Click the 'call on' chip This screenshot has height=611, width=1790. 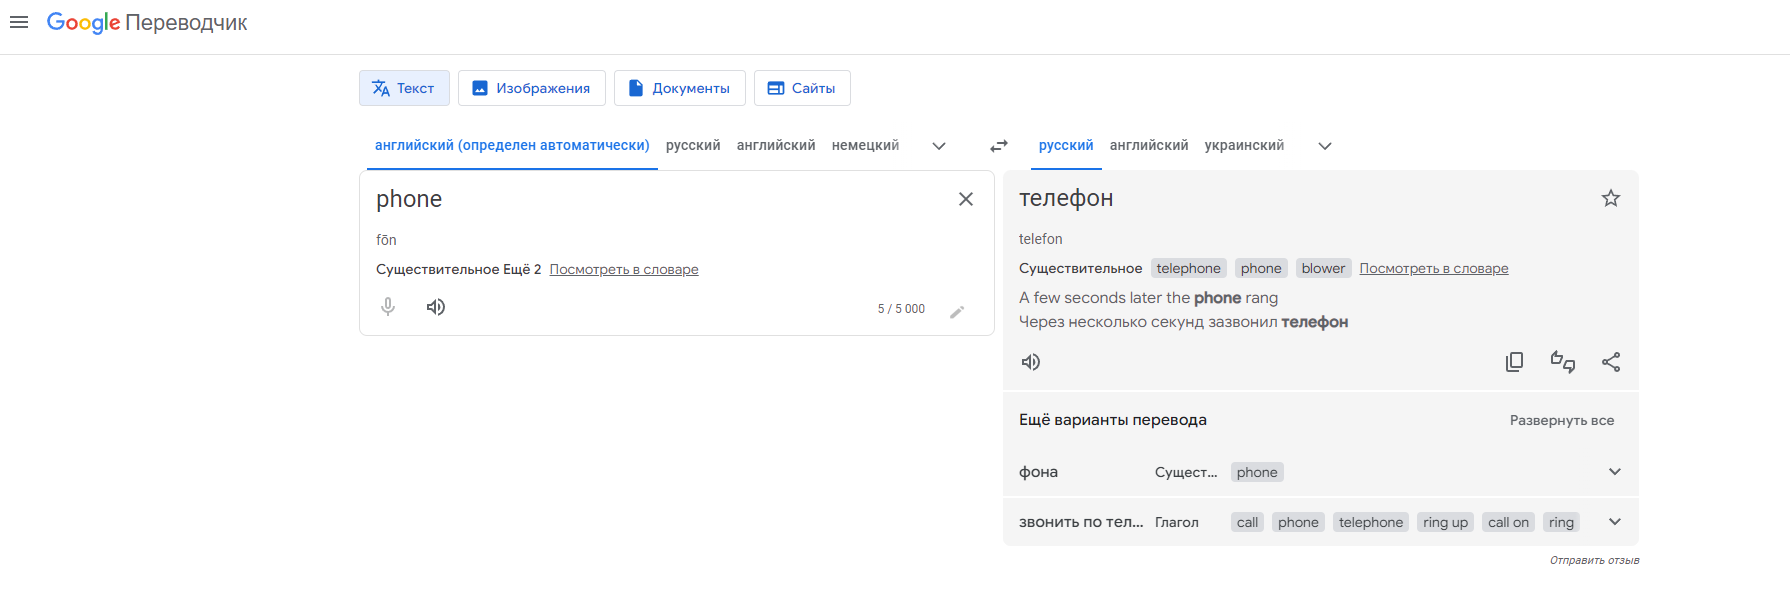[1508, 522]
